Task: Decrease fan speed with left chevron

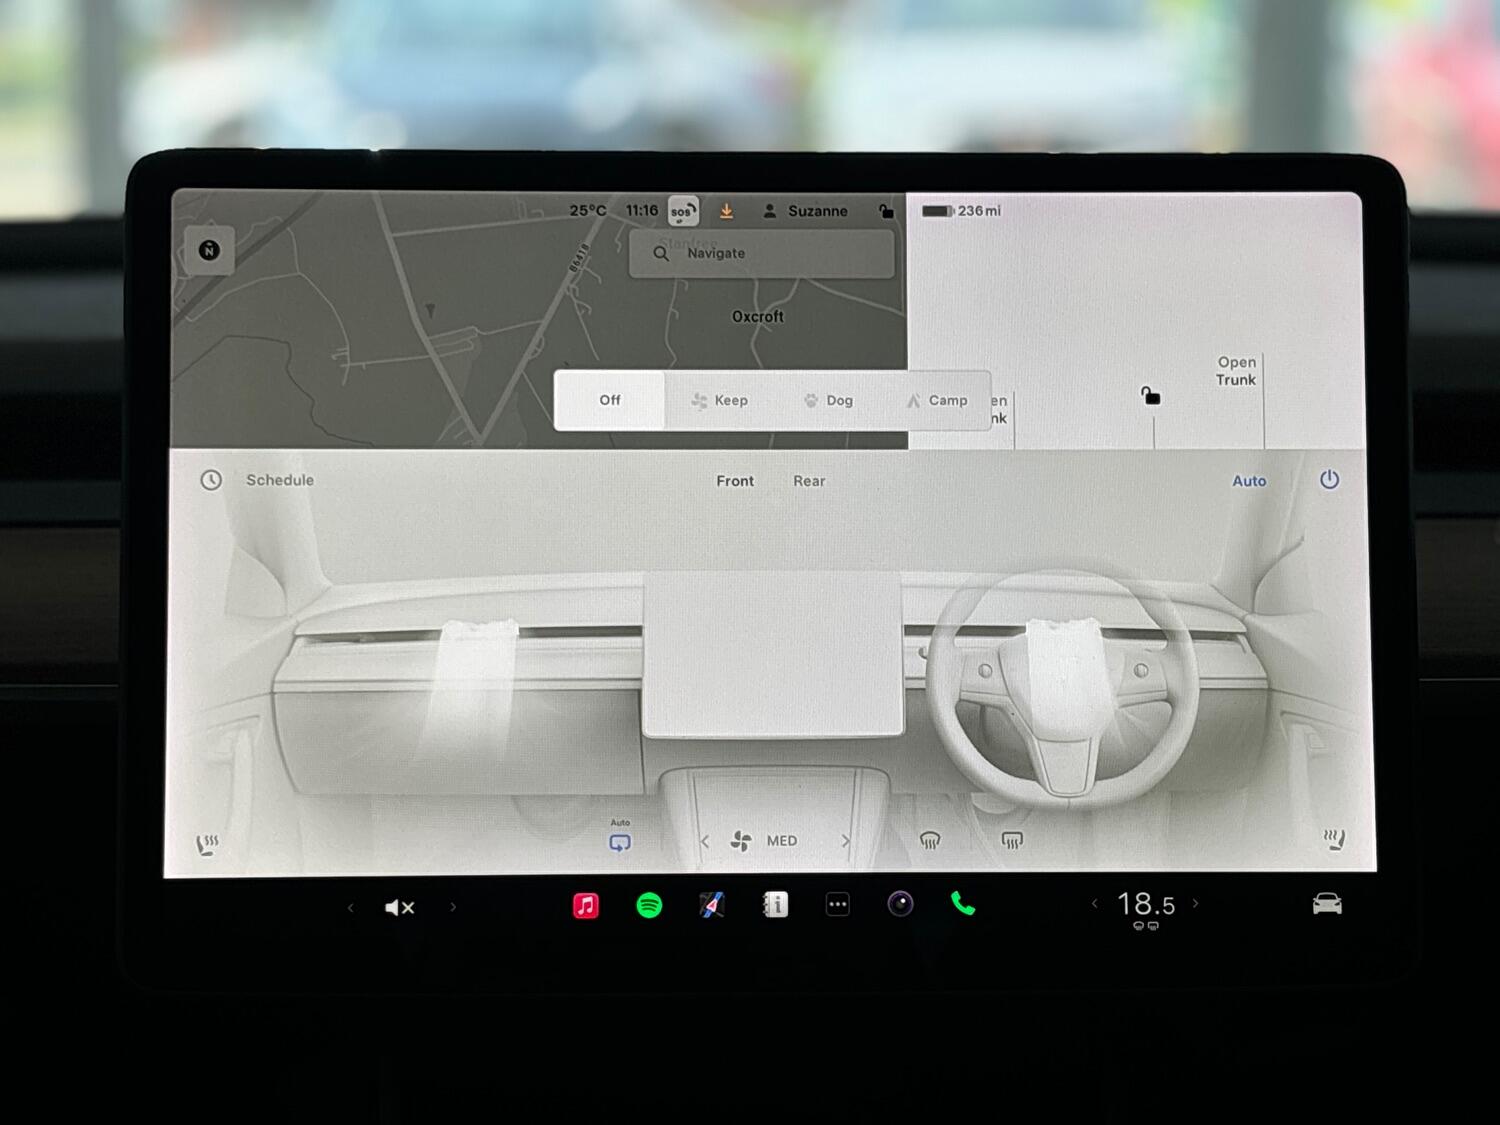Action: [705, 841]
